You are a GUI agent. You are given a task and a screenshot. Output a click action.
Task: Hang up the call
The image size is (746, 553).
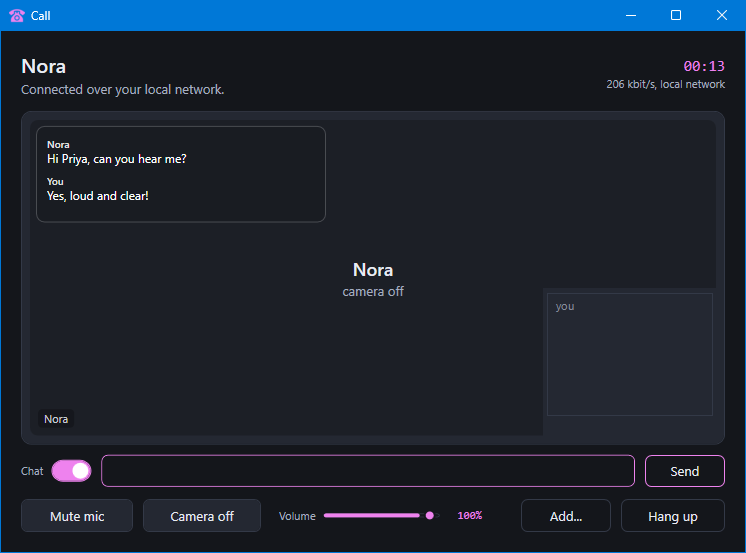[673, 515]
